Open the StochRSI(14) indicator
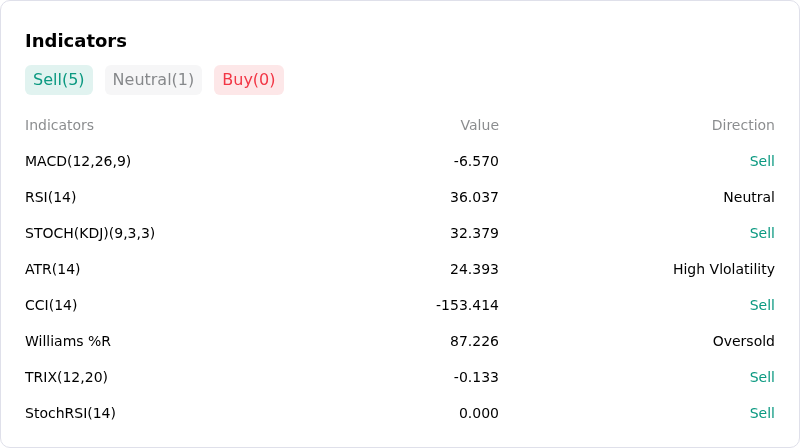The width and height of the screenshot is (800, 448). (70, 413)
